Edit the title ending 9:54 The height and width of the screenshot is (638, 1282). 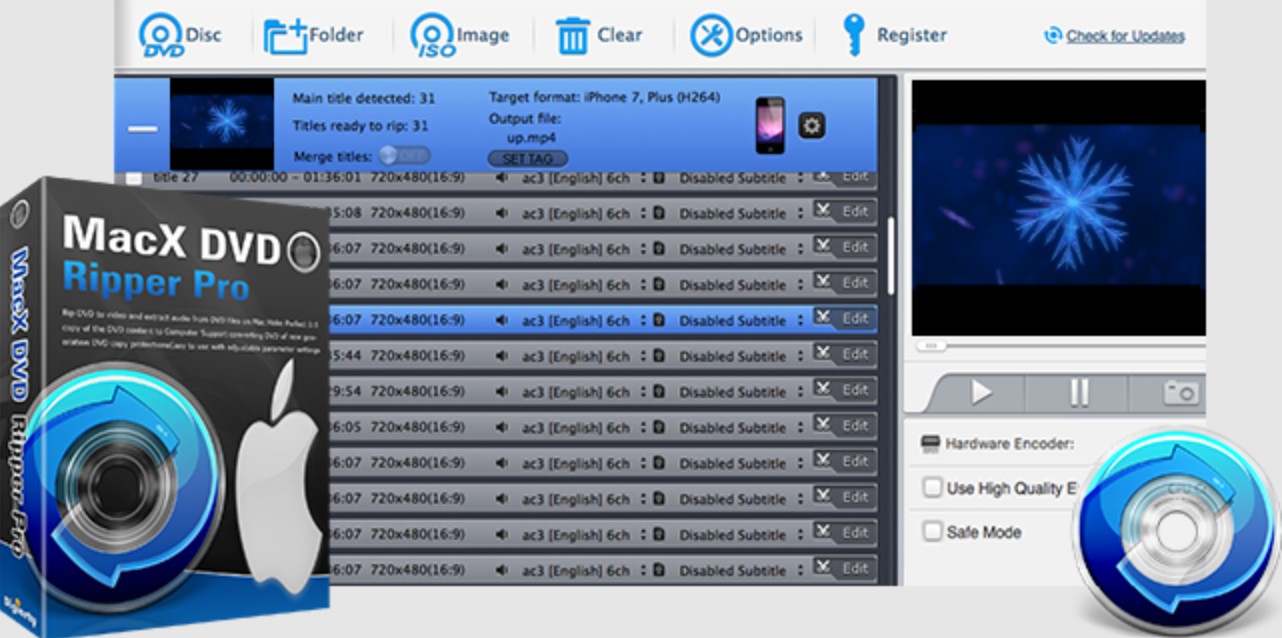click(x=845, y=390)
